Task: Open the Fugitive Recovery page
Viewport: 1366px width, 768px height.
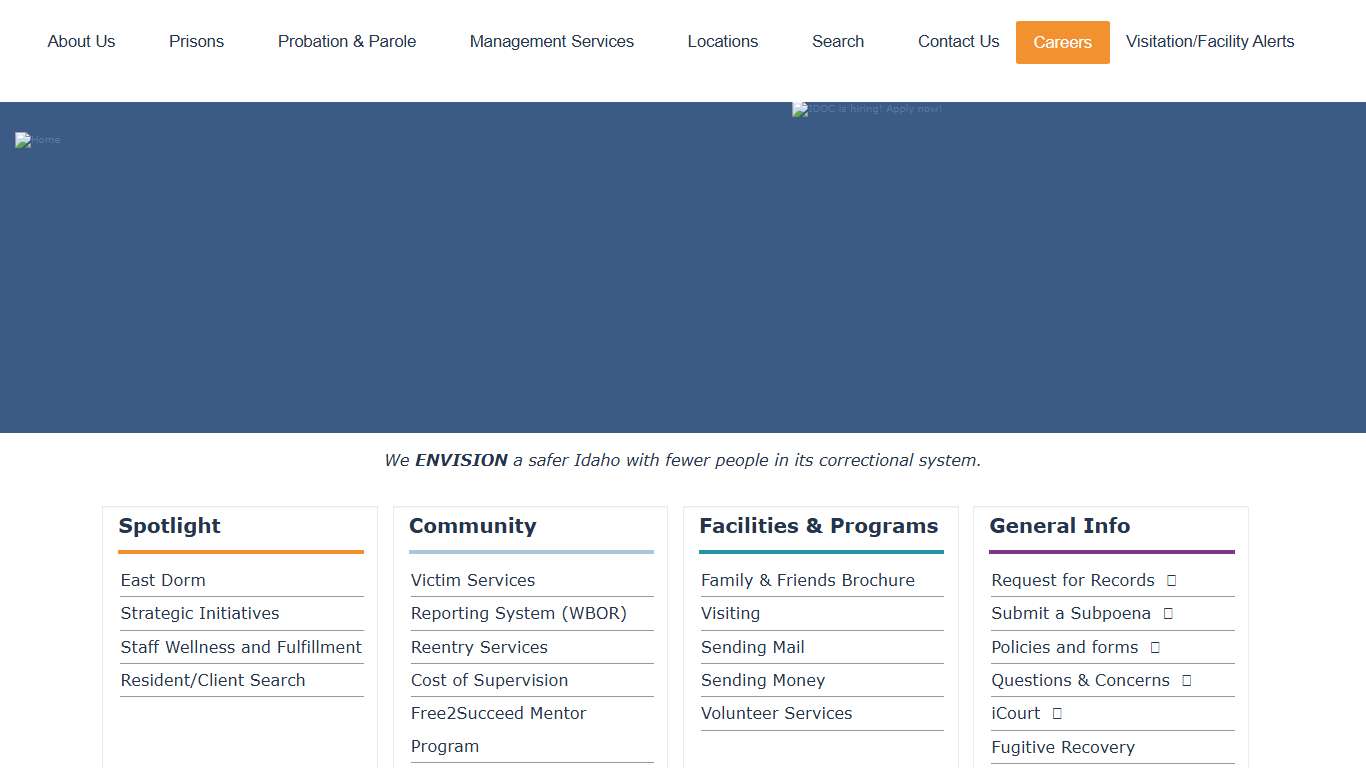Action: coord(1063,747)
